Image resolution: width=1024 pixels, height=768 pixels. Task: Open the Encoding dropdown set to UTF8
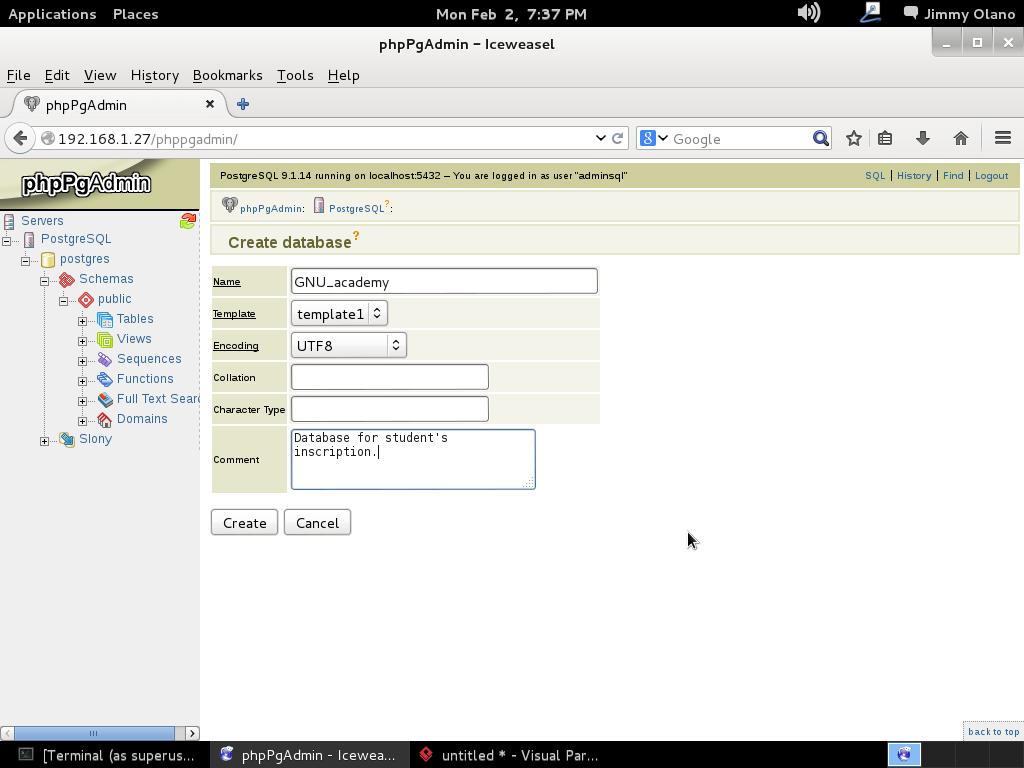348,346
